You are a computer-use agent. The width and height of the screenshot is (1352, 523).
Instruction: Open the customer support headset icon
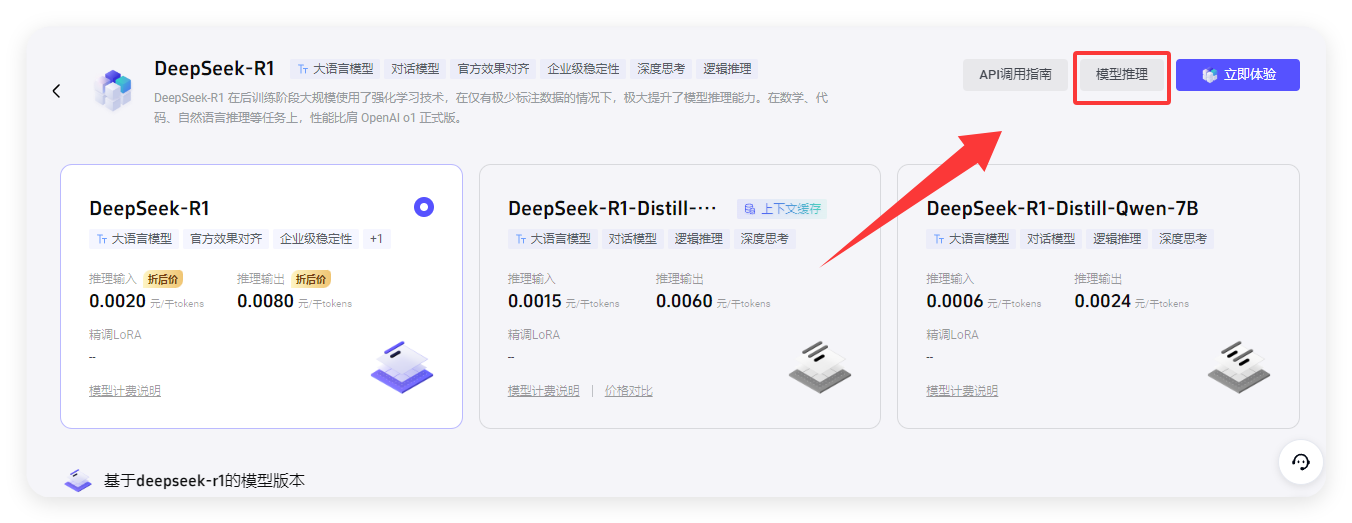pyautogui.click(x=1301, y=462)
